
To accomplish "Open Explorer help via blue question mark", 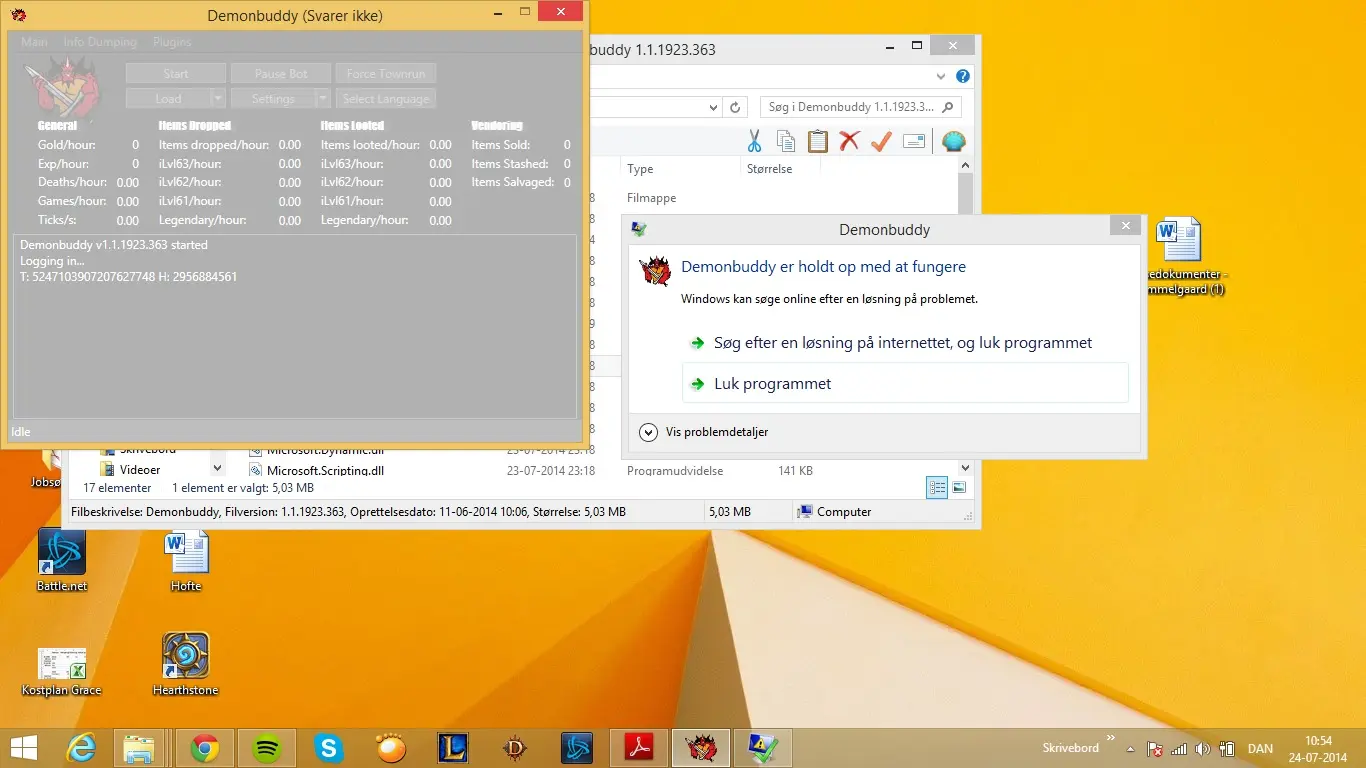I will [x=962, y=76].
